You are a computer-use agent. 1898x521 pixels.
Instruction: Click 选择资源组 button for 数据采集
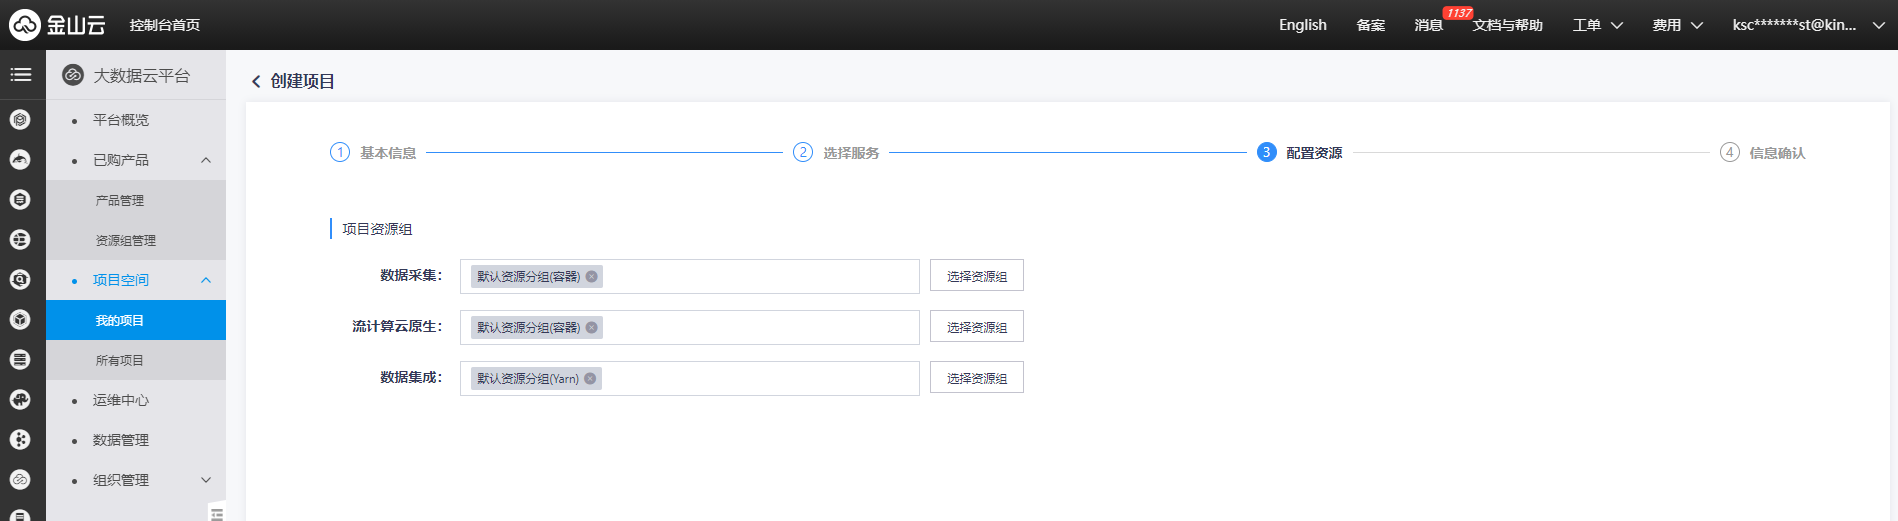tap(977, 276)
